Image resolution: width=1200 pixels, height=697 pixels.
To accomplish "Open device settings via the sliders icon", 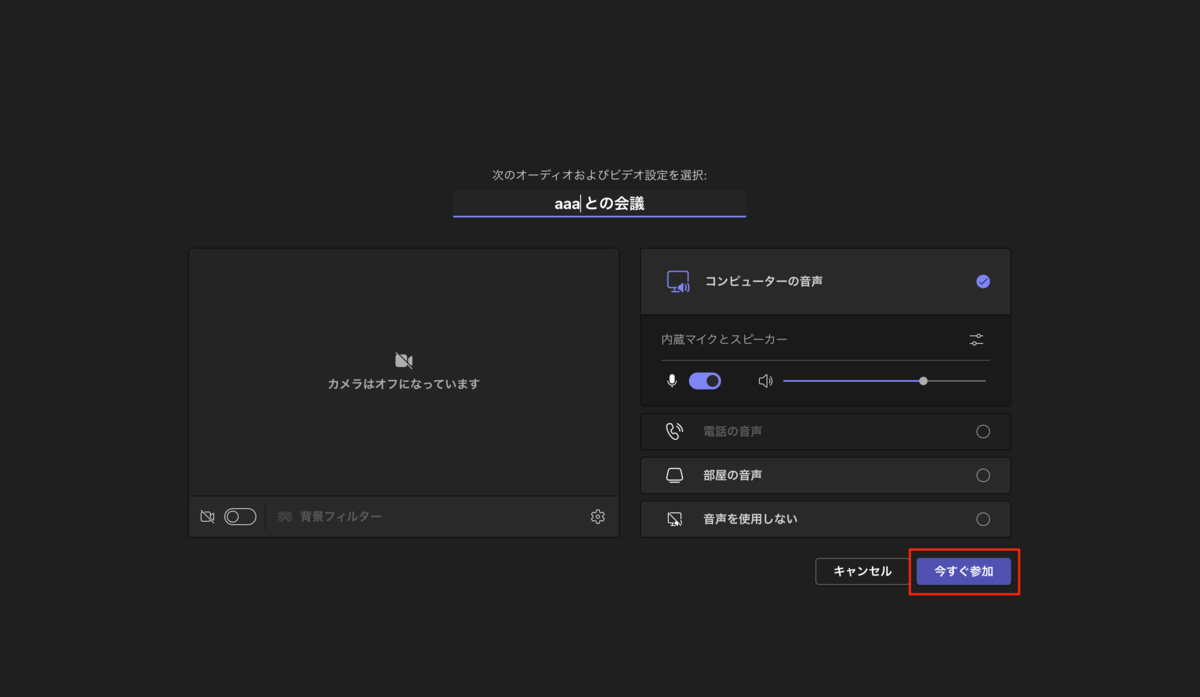I will [976, 339].
